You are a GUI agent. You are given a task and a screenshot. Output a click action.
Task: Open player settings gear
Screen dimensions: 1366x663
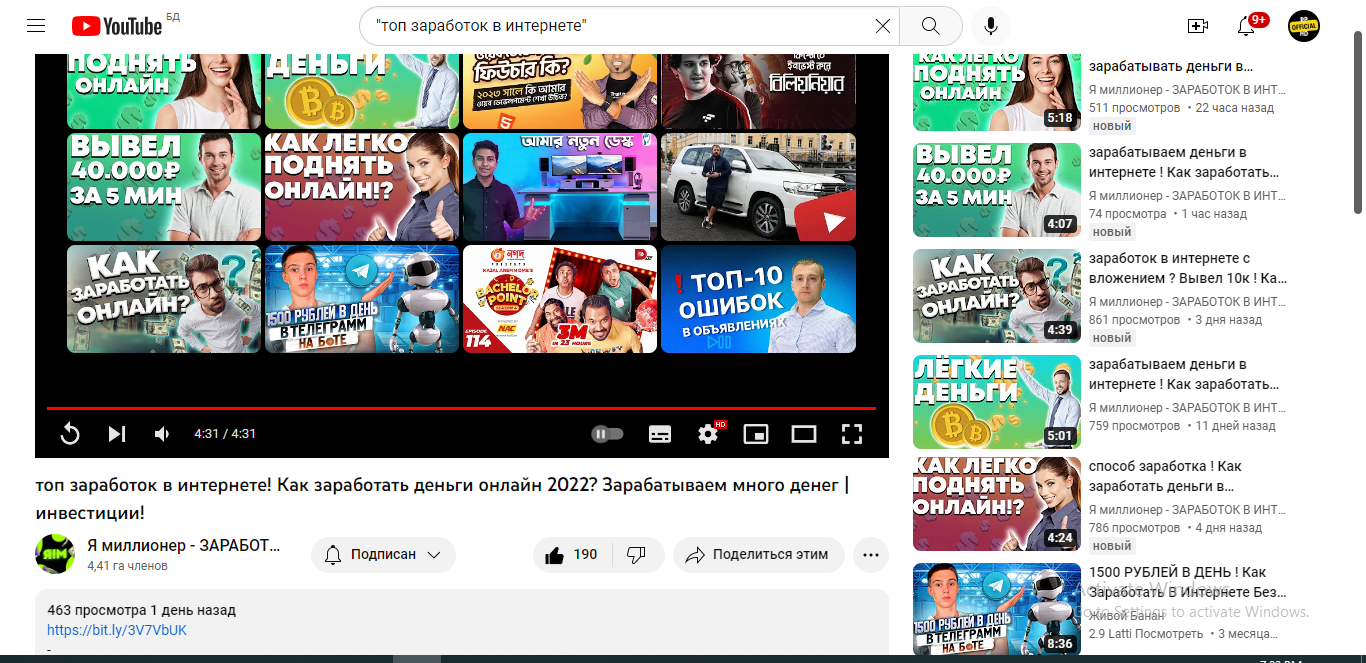coord(708,434)
